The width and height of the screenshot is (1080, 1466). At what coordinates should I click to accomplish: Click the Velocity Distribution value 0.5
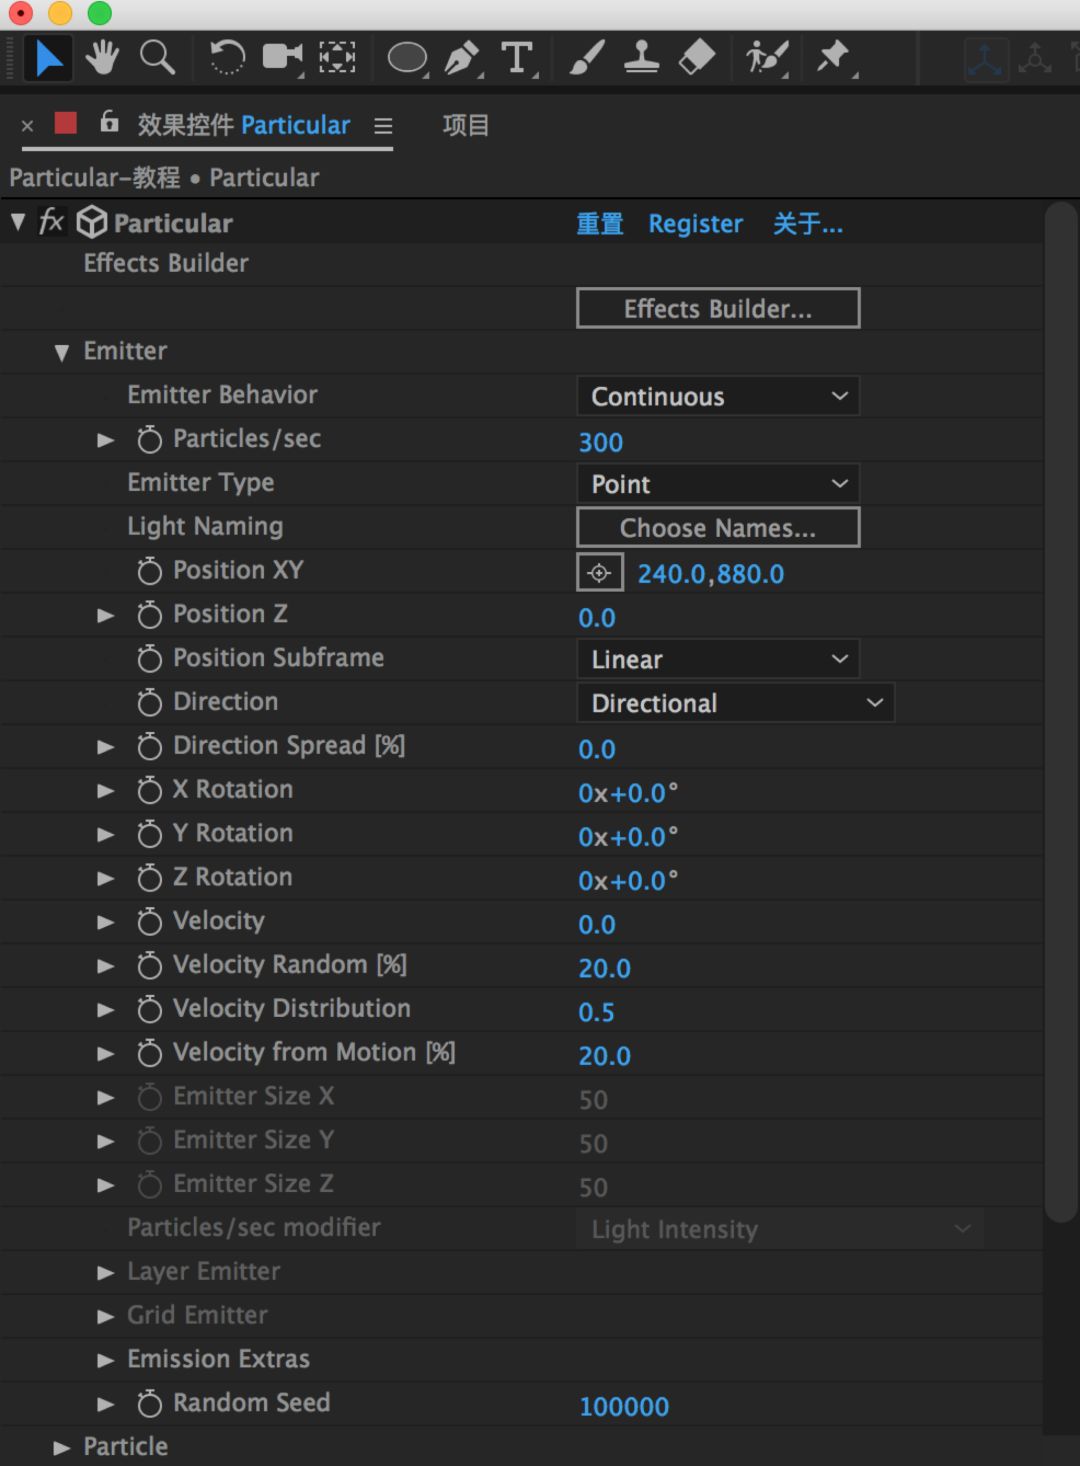(596, 1012)
